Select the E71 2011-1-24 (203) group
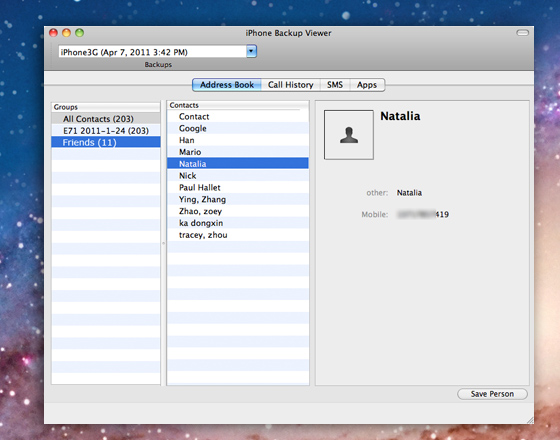Viewport: 560px width, 440px height. 106,130
